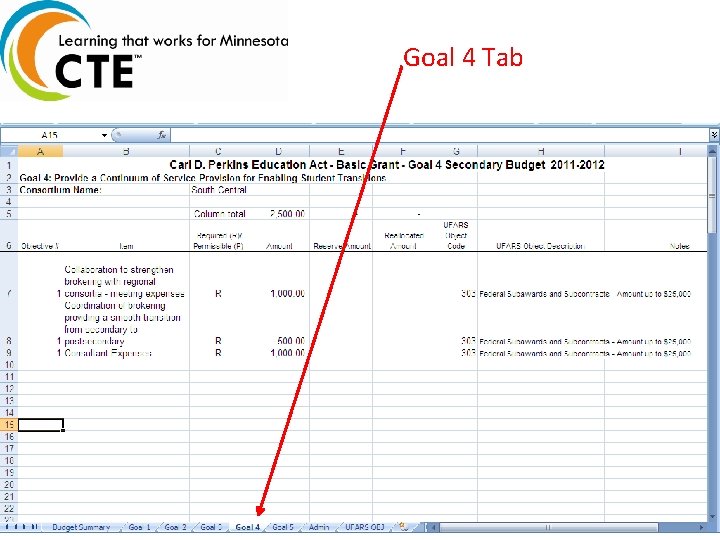Click the 2,500.00 total amount cell
Viewport: 720px width, 540px height.
click(x=278, y=214)
